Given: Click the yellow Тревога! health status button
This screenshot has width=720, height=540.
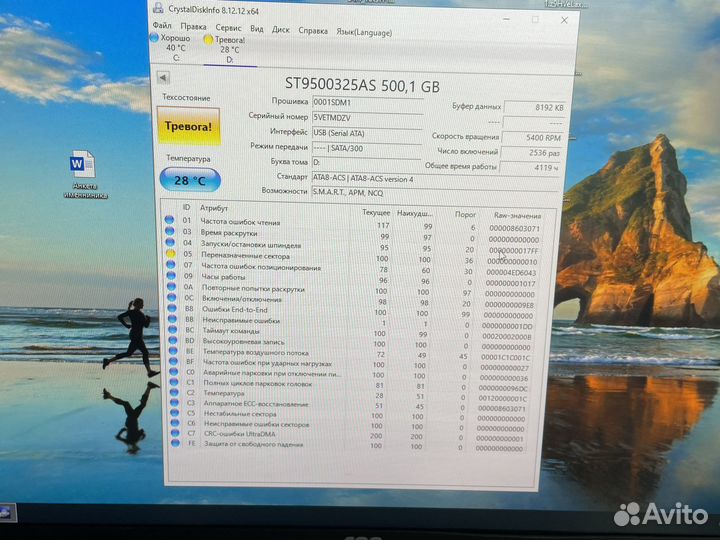Looking at the screenshot, I should point(189,127).
